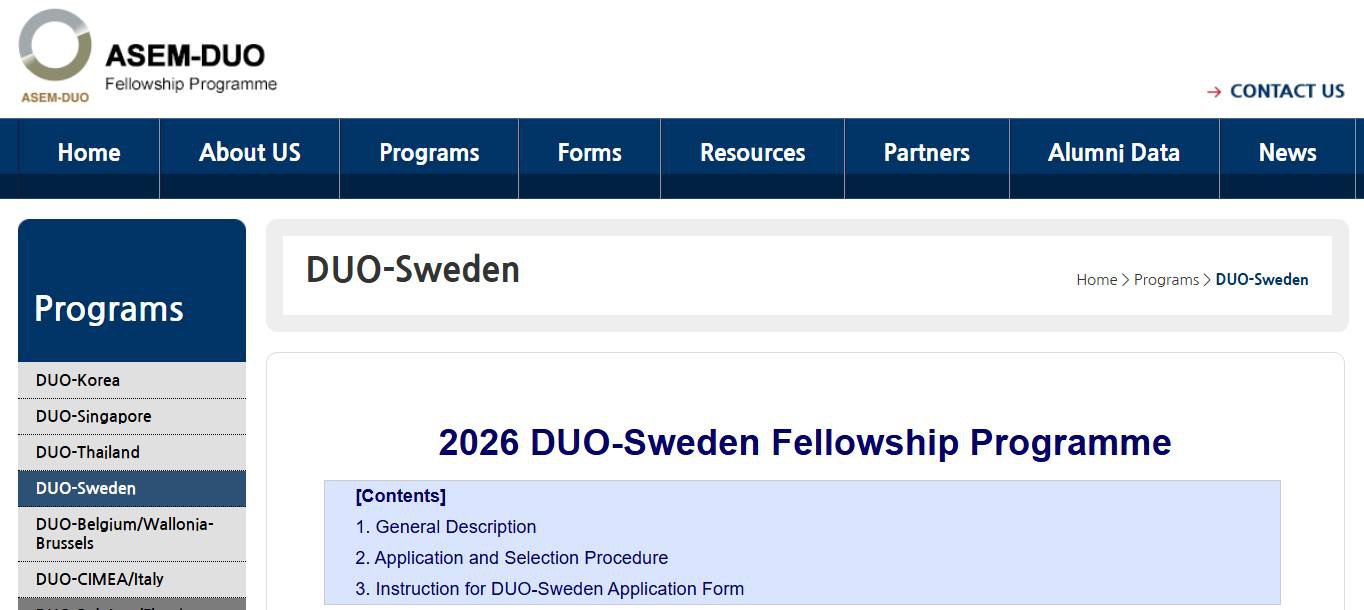Viewport: 1364px width, 610px height.
Task: Choose DUO-Thailand from the sidebar
Action: click(x=88, y=452)
